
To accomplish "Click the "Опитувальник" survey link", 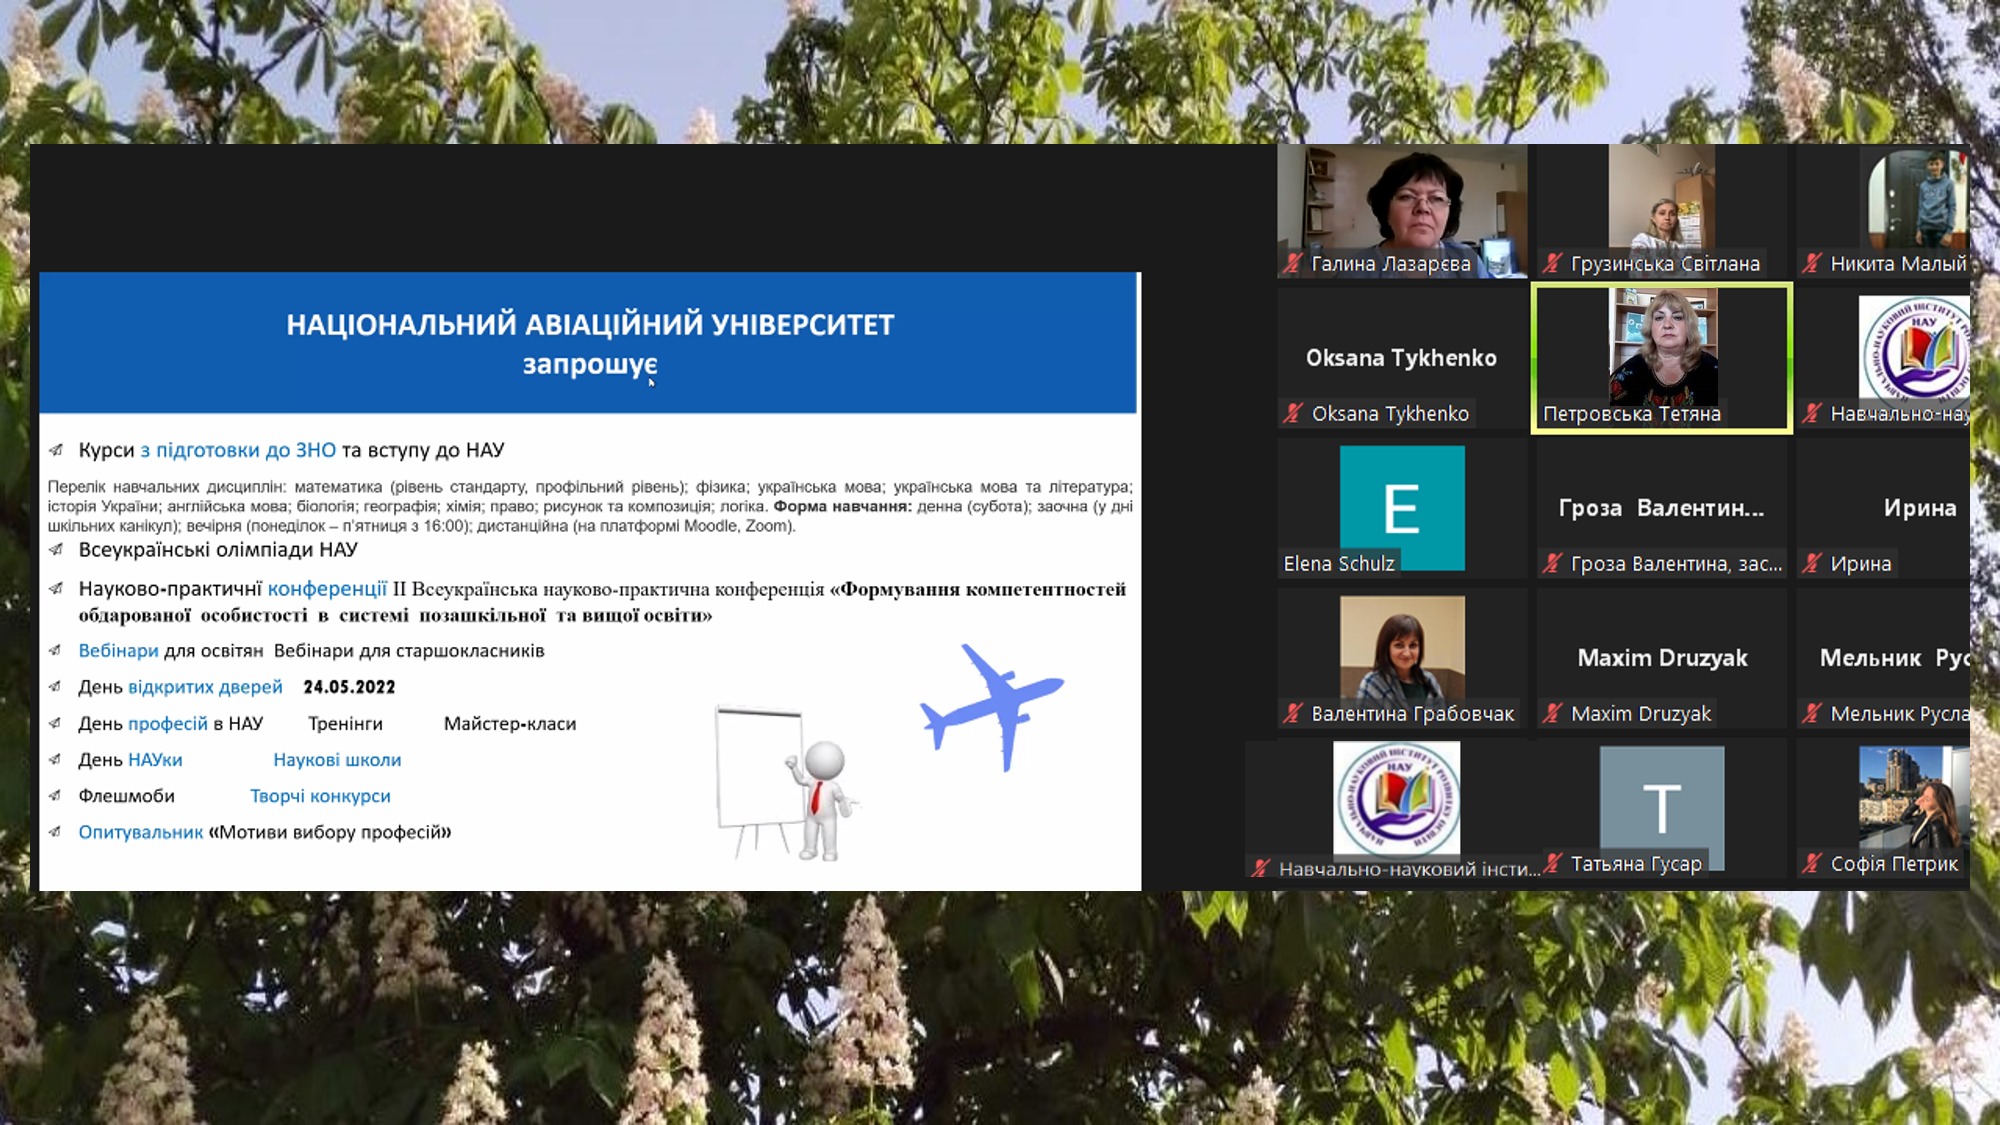I will pos(140,832).
